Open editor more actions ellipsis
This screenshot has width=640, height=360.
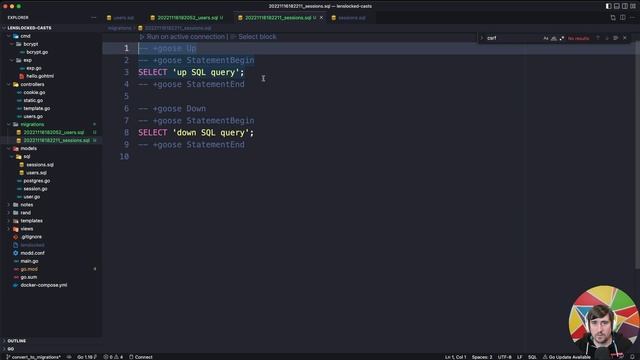coord(632,18)
